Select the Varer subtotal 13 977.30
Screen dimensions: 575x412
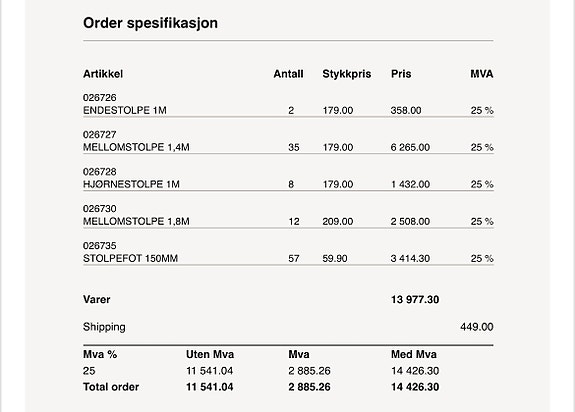click(x=415, y=299)
